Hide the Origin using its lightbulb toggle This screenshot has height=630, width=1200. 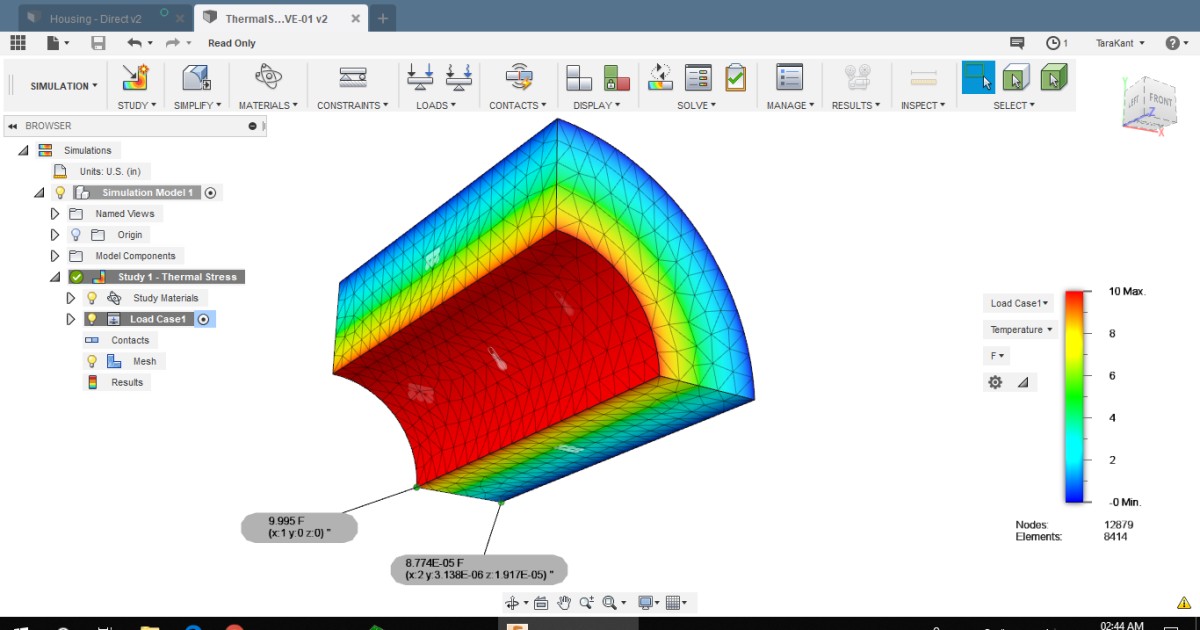75,234
